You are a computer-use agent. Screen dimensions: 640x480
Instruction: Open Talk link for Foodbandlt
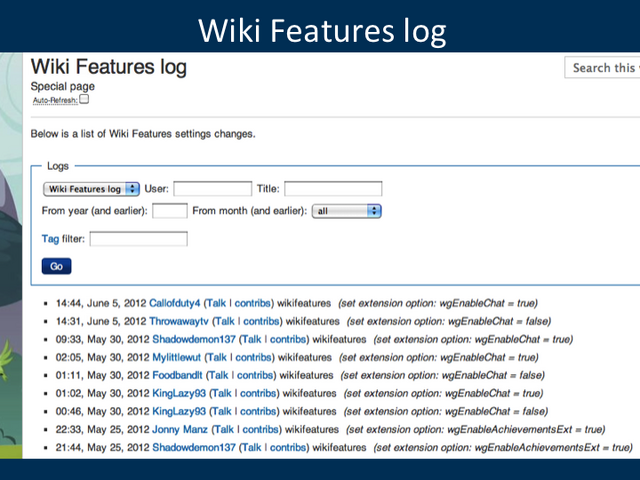218,375
